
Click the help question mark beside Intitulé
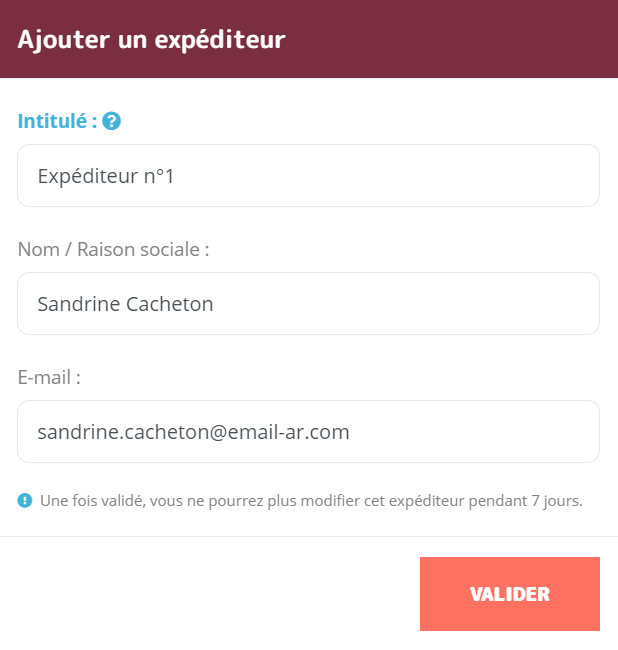coord(111,121)
